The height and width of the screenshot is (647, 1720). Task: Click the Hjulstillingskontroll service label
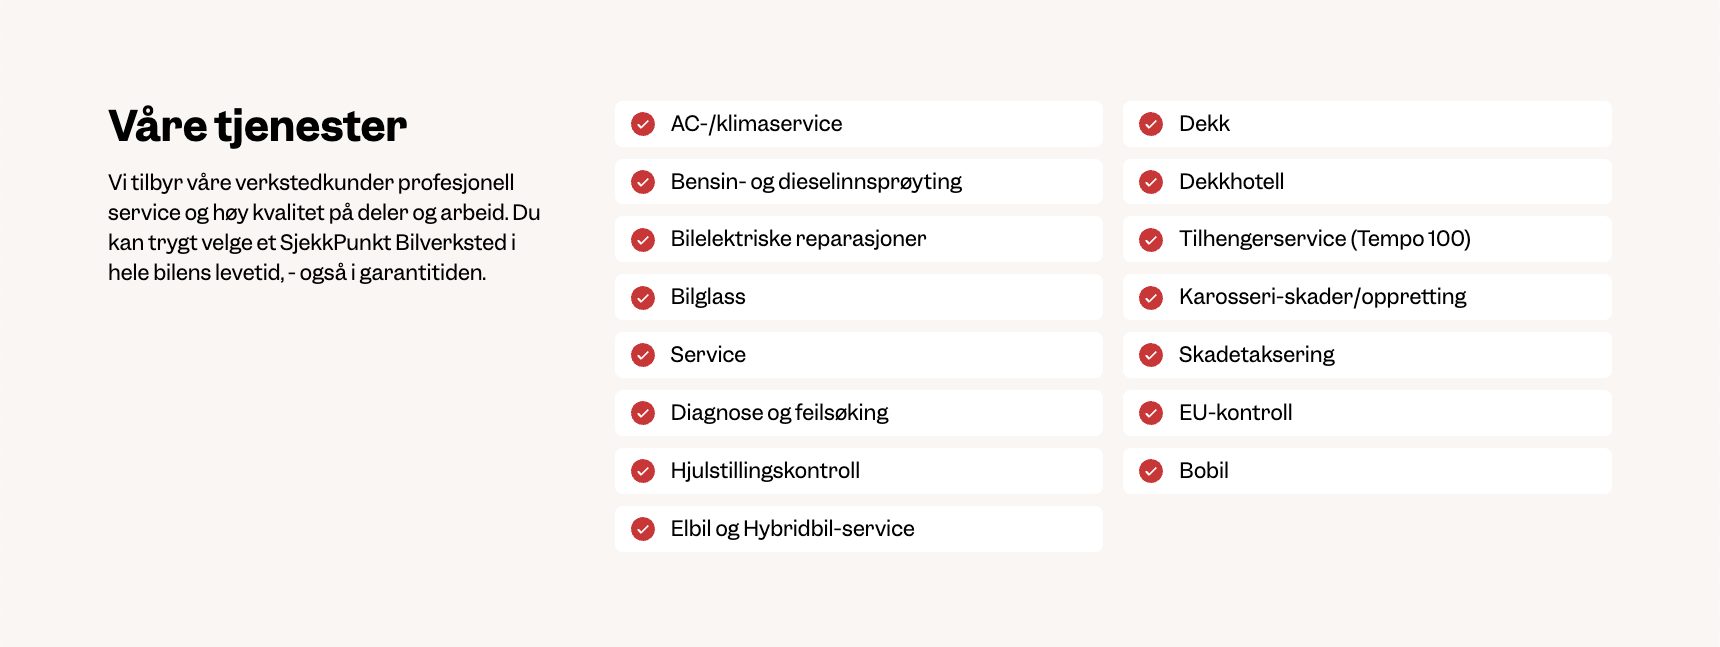pos(765,471)
